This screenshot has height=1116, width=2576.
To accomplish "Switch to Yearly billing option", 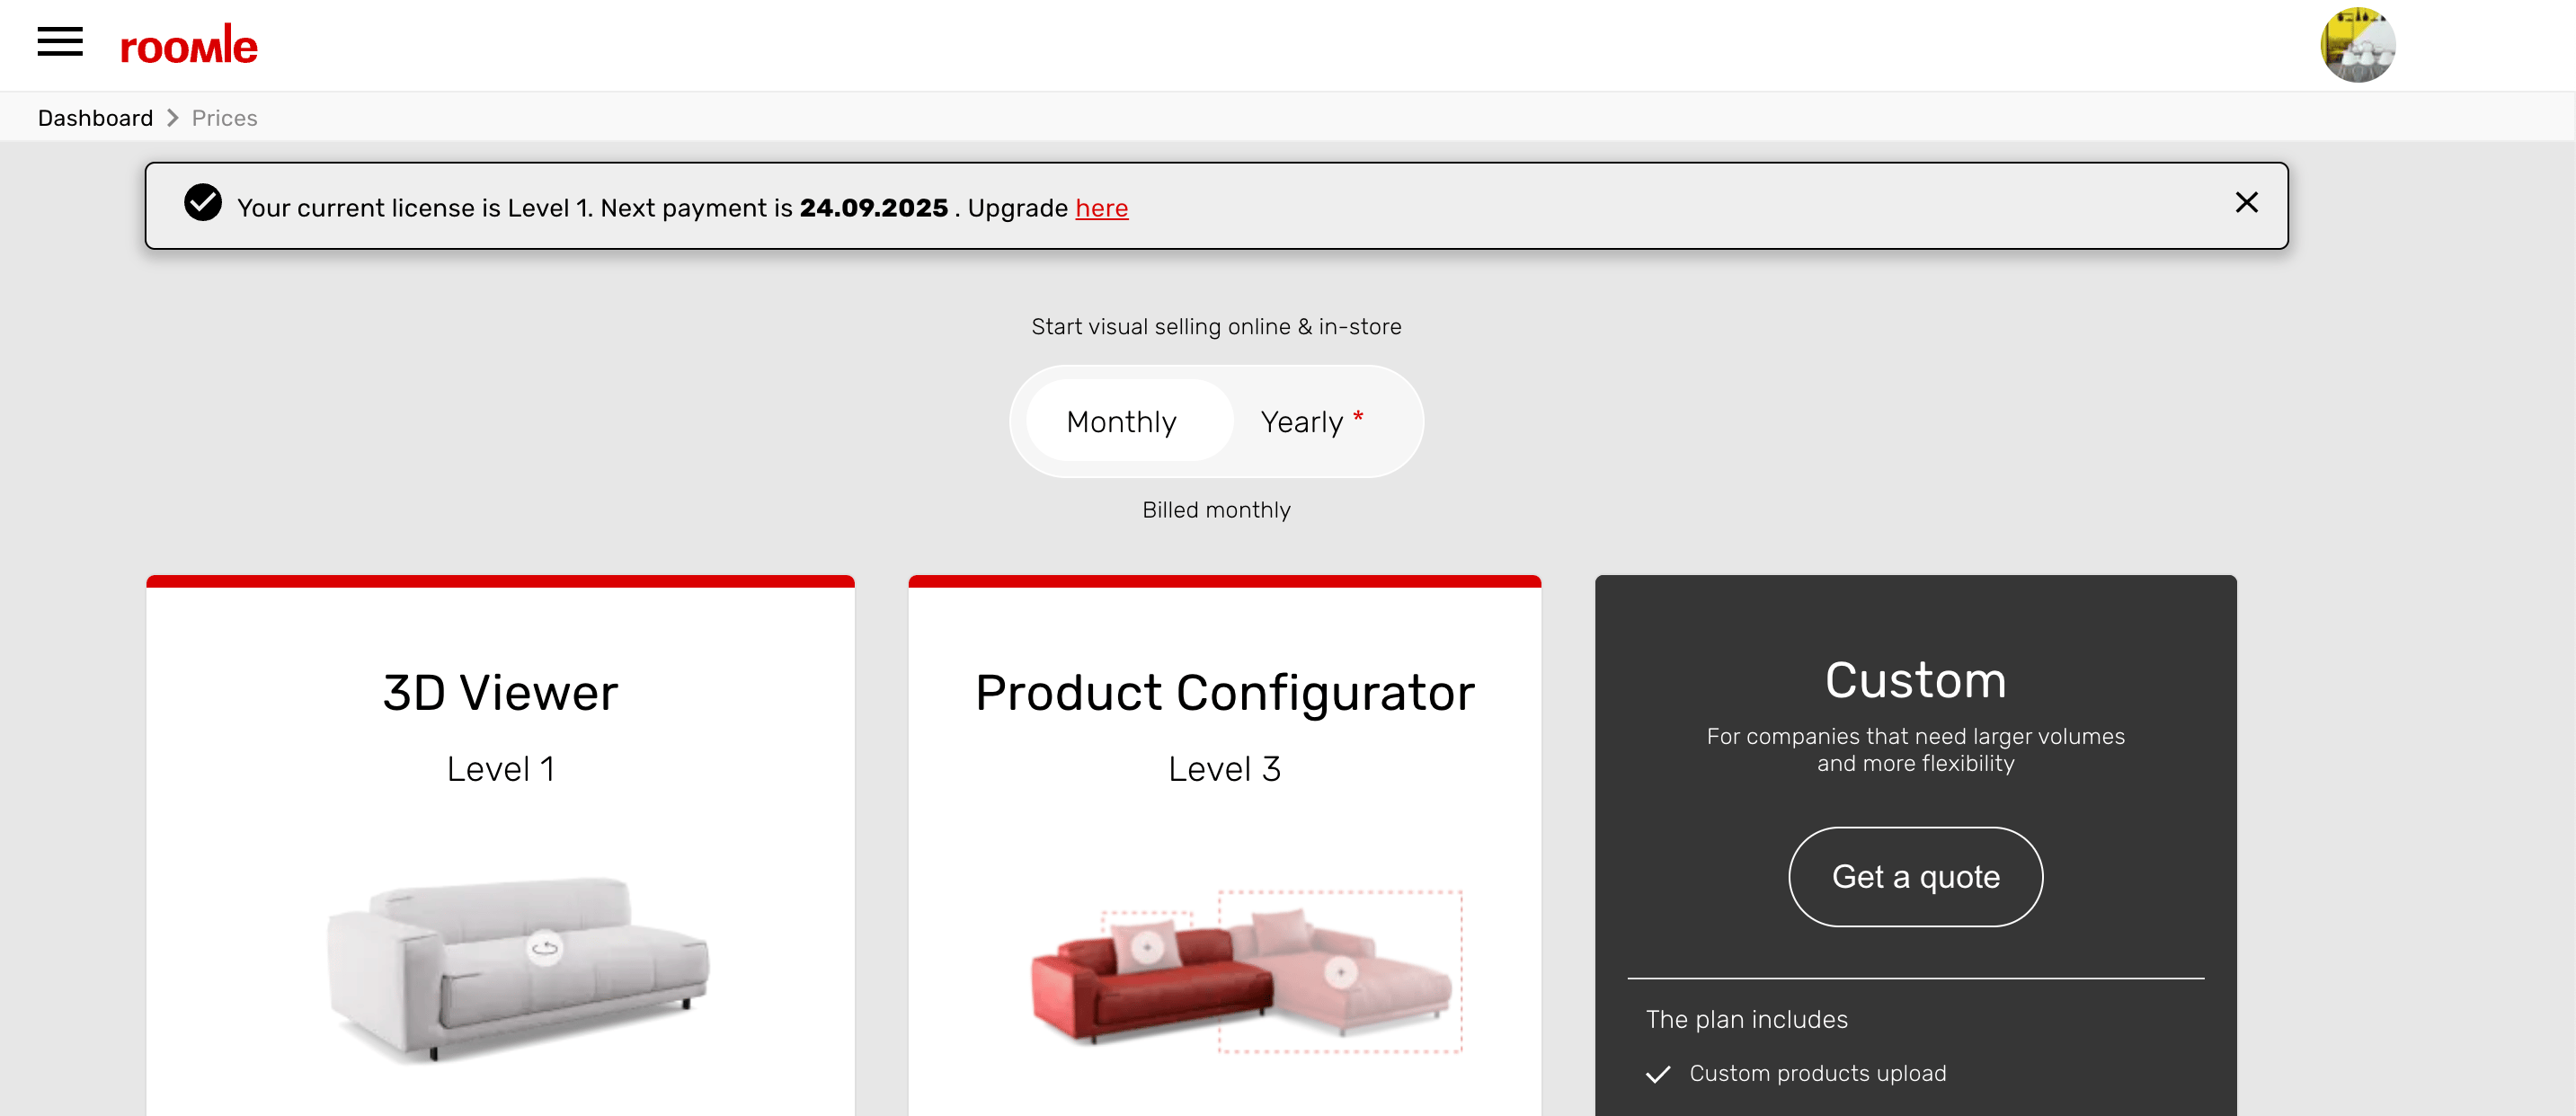I will 1301,421.
